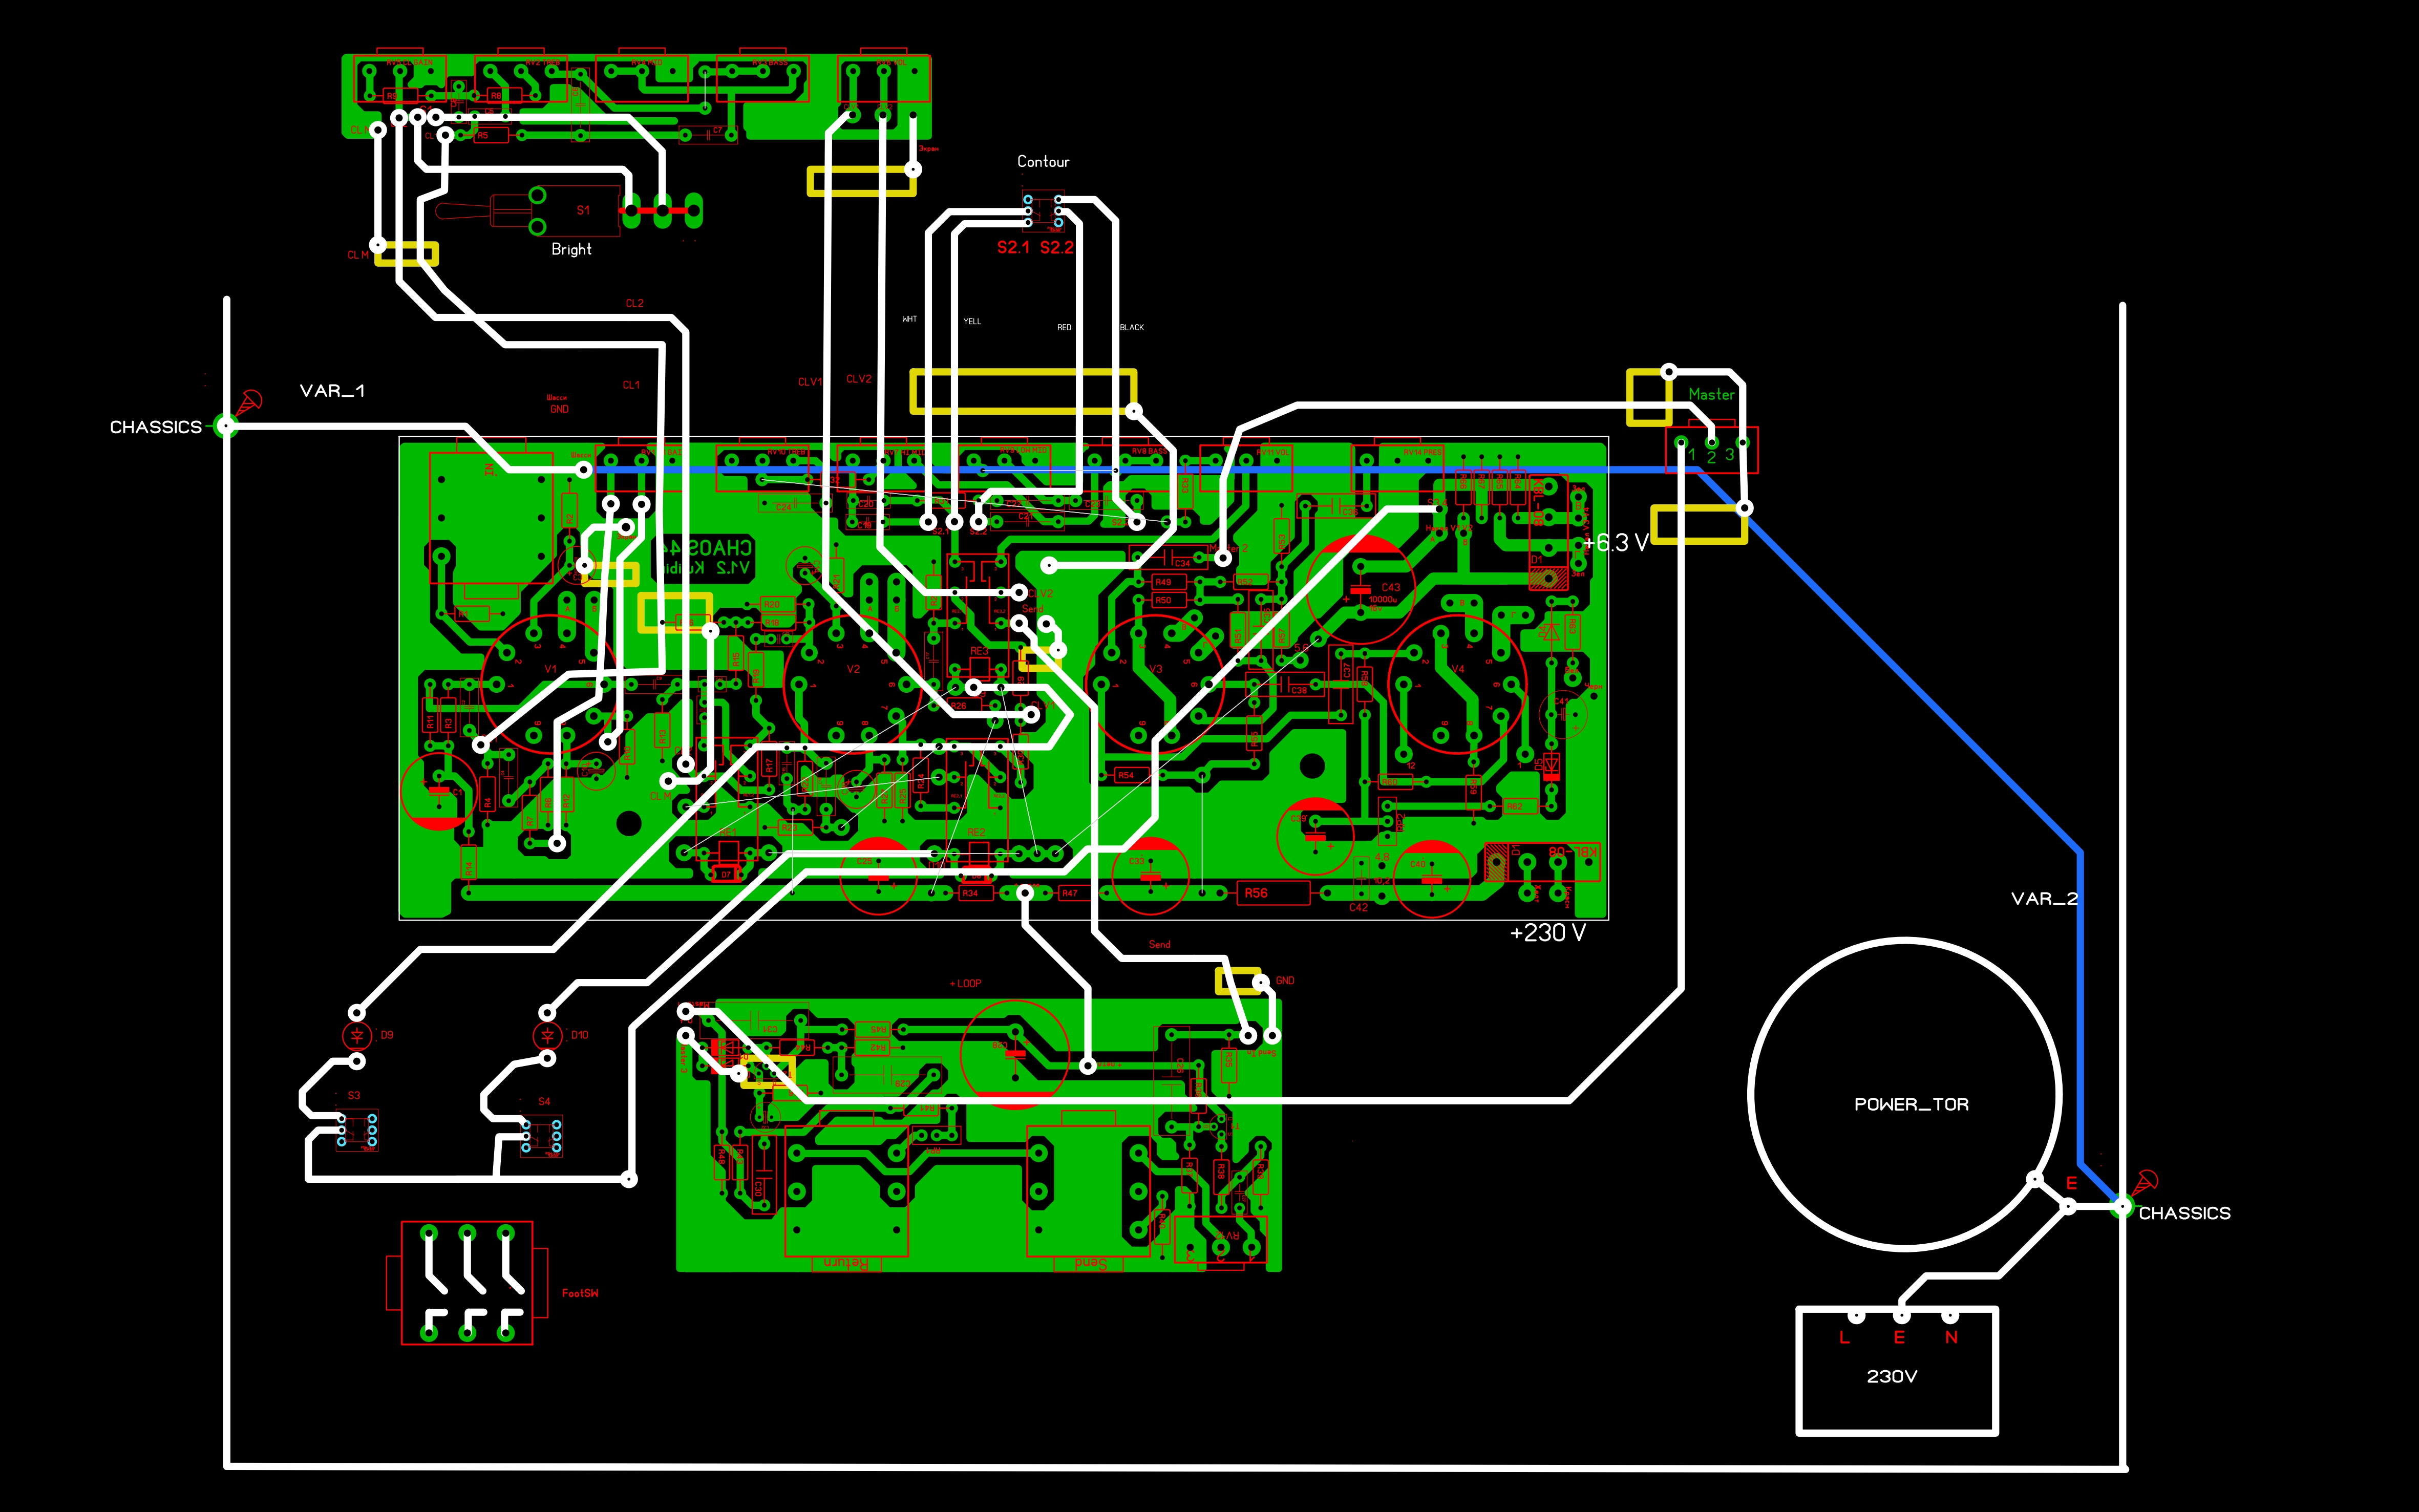Select the S3 switch footprint
2419x1512 pixels.
pyautogui.click(x=357, y=1130)
